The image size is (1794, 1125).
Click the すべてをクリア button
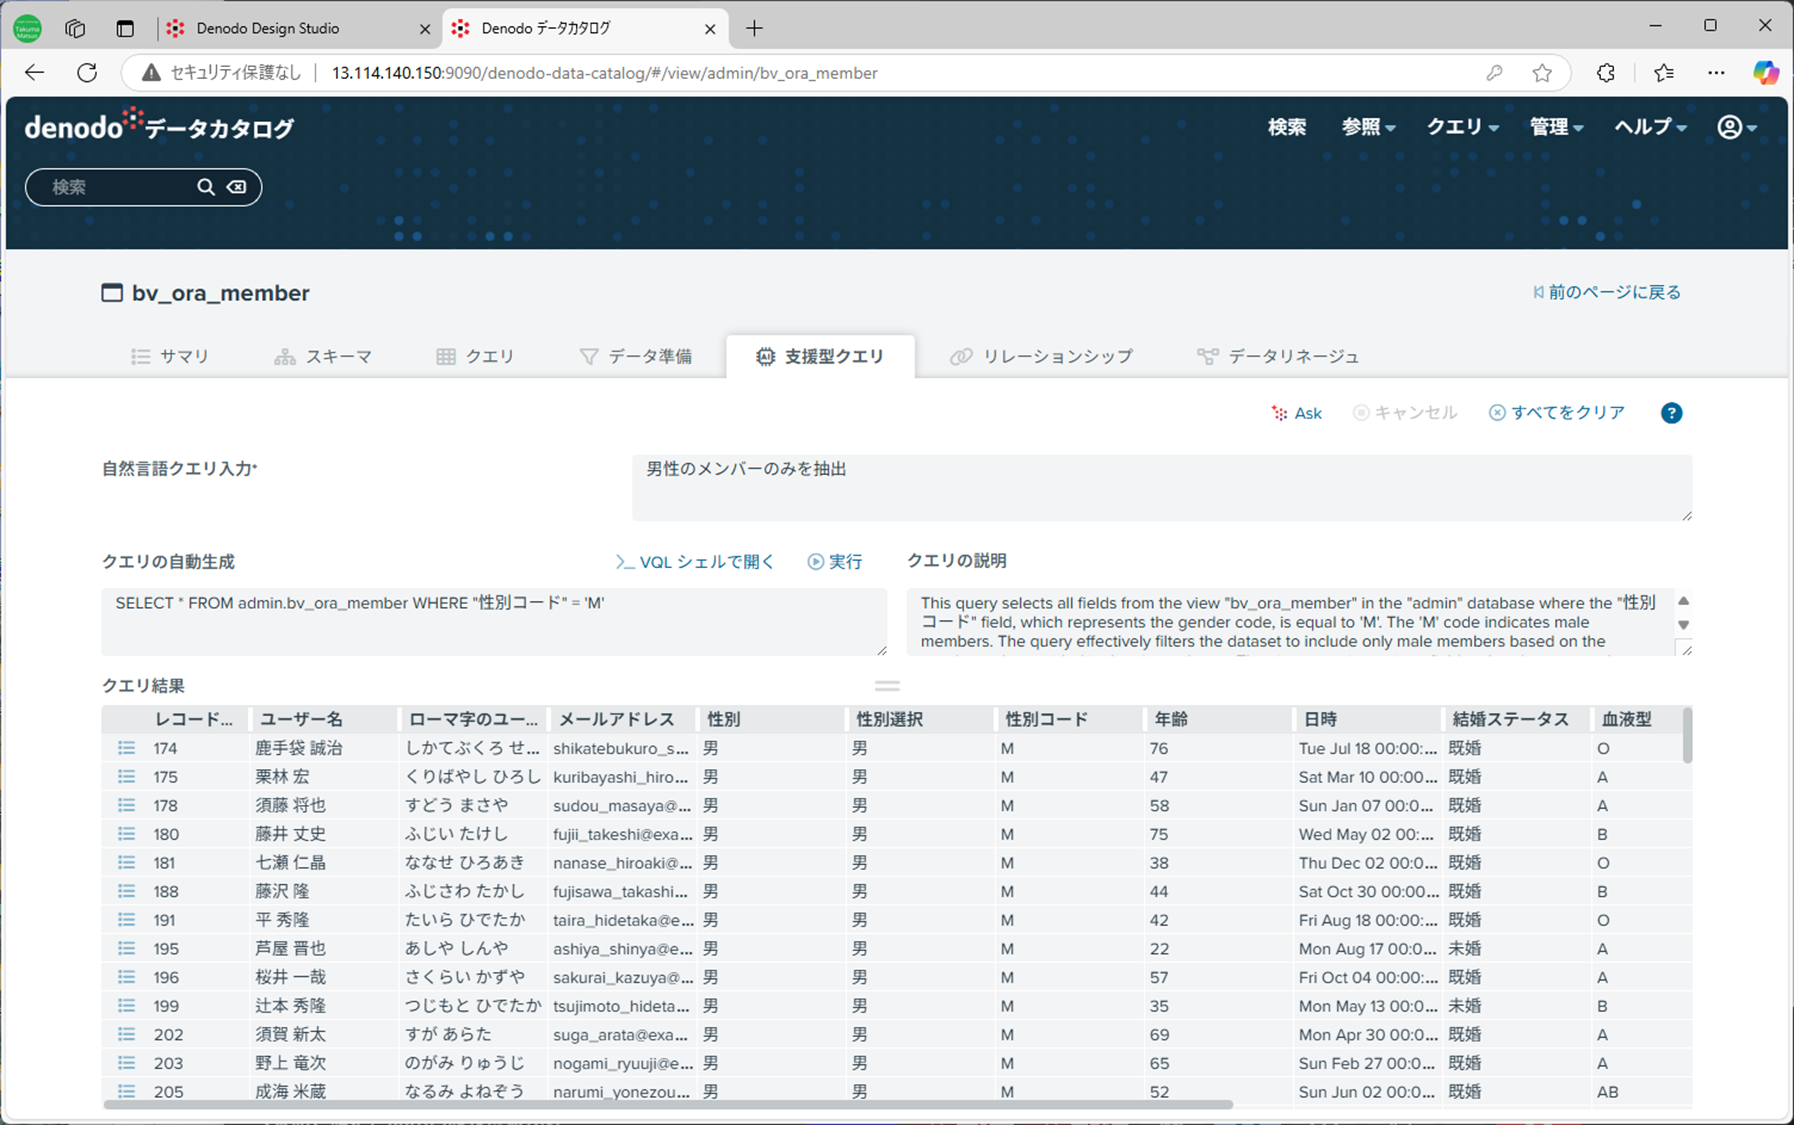[1557, 412]
